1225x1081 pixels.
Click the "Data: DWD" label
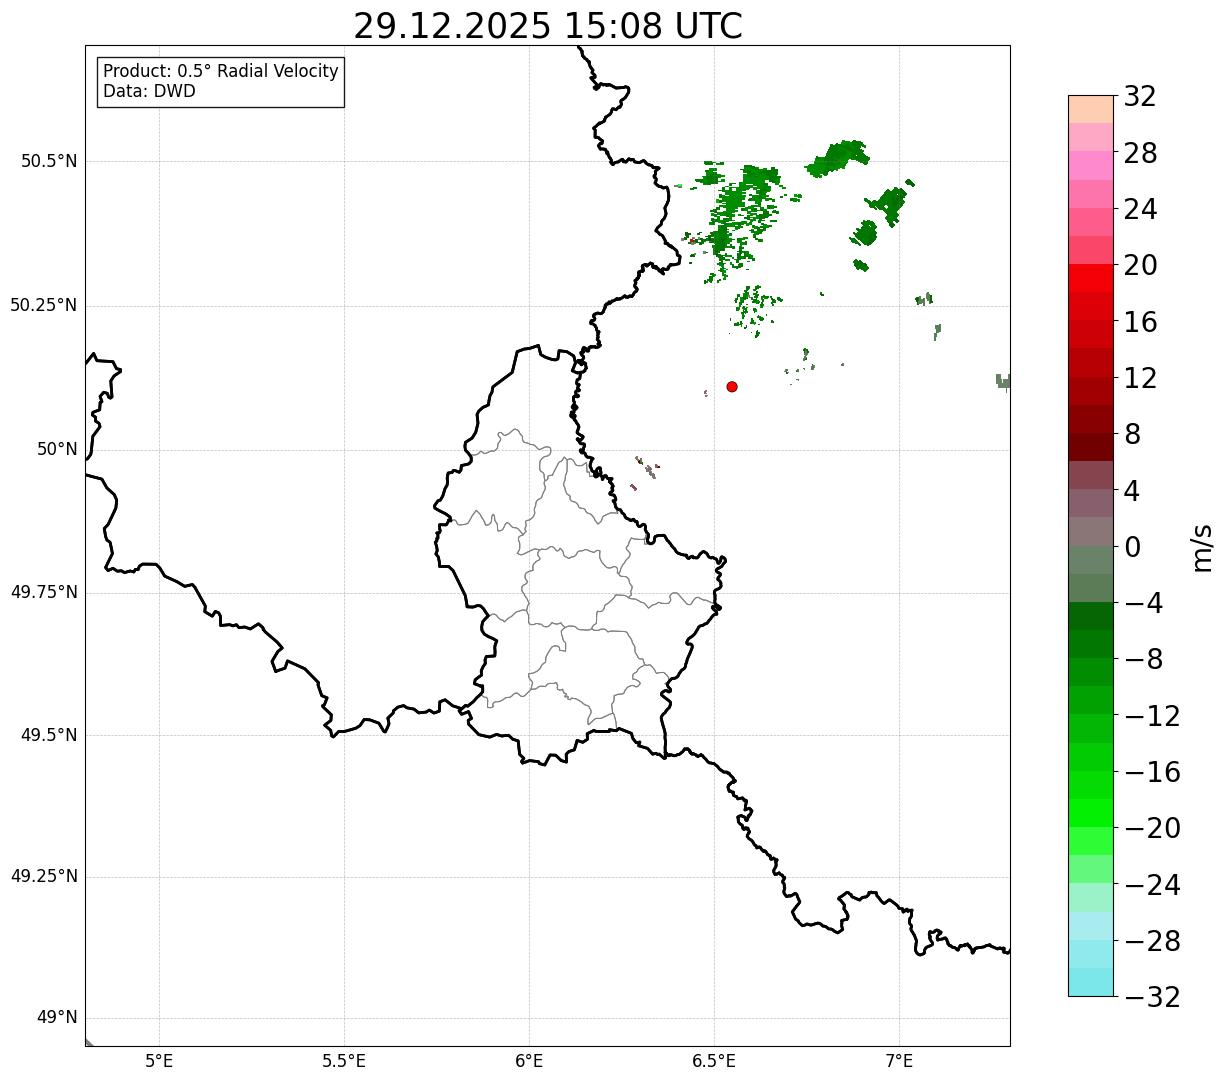pyautogui.click(x=149, y=92)
